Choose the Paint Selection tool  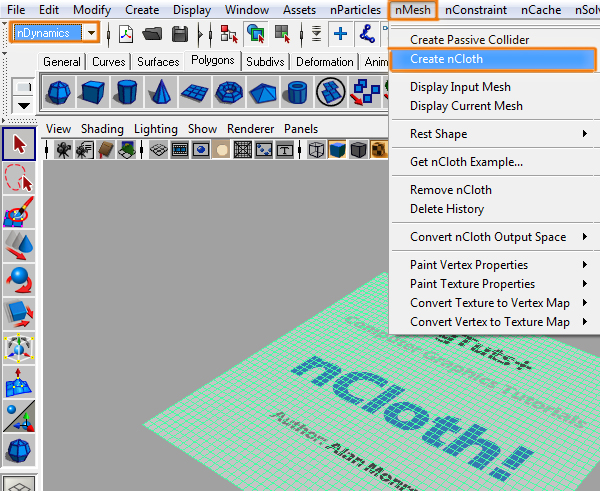click(x=19, y=212)
